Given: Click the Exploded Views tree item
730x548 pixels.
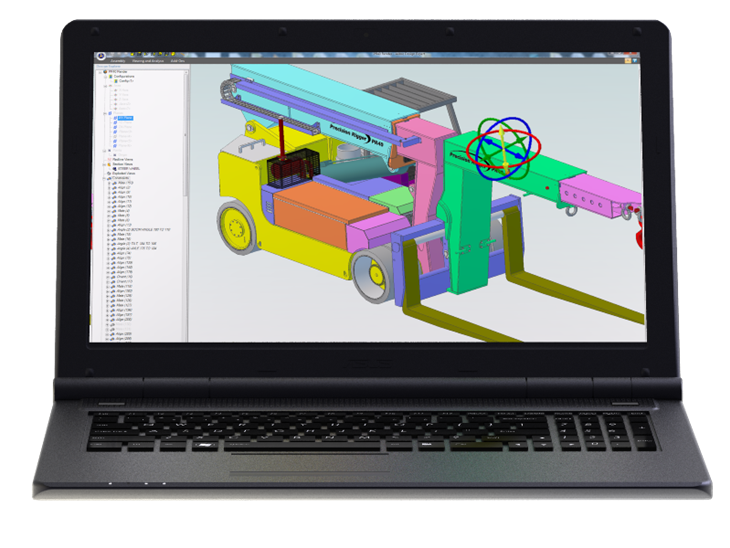Looking at the screenshot, I should (124, 173).
